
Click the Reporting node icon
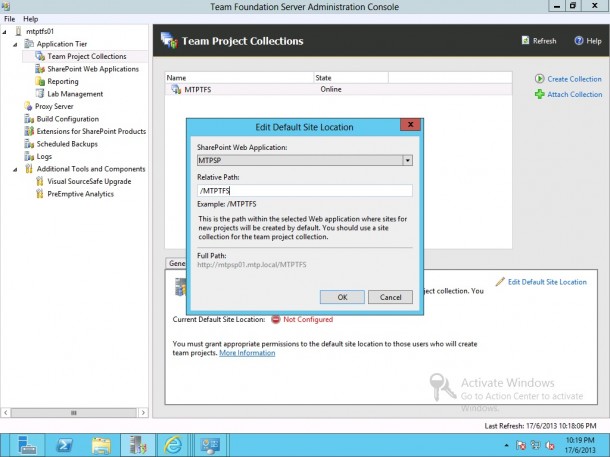(x=40, y=81)
